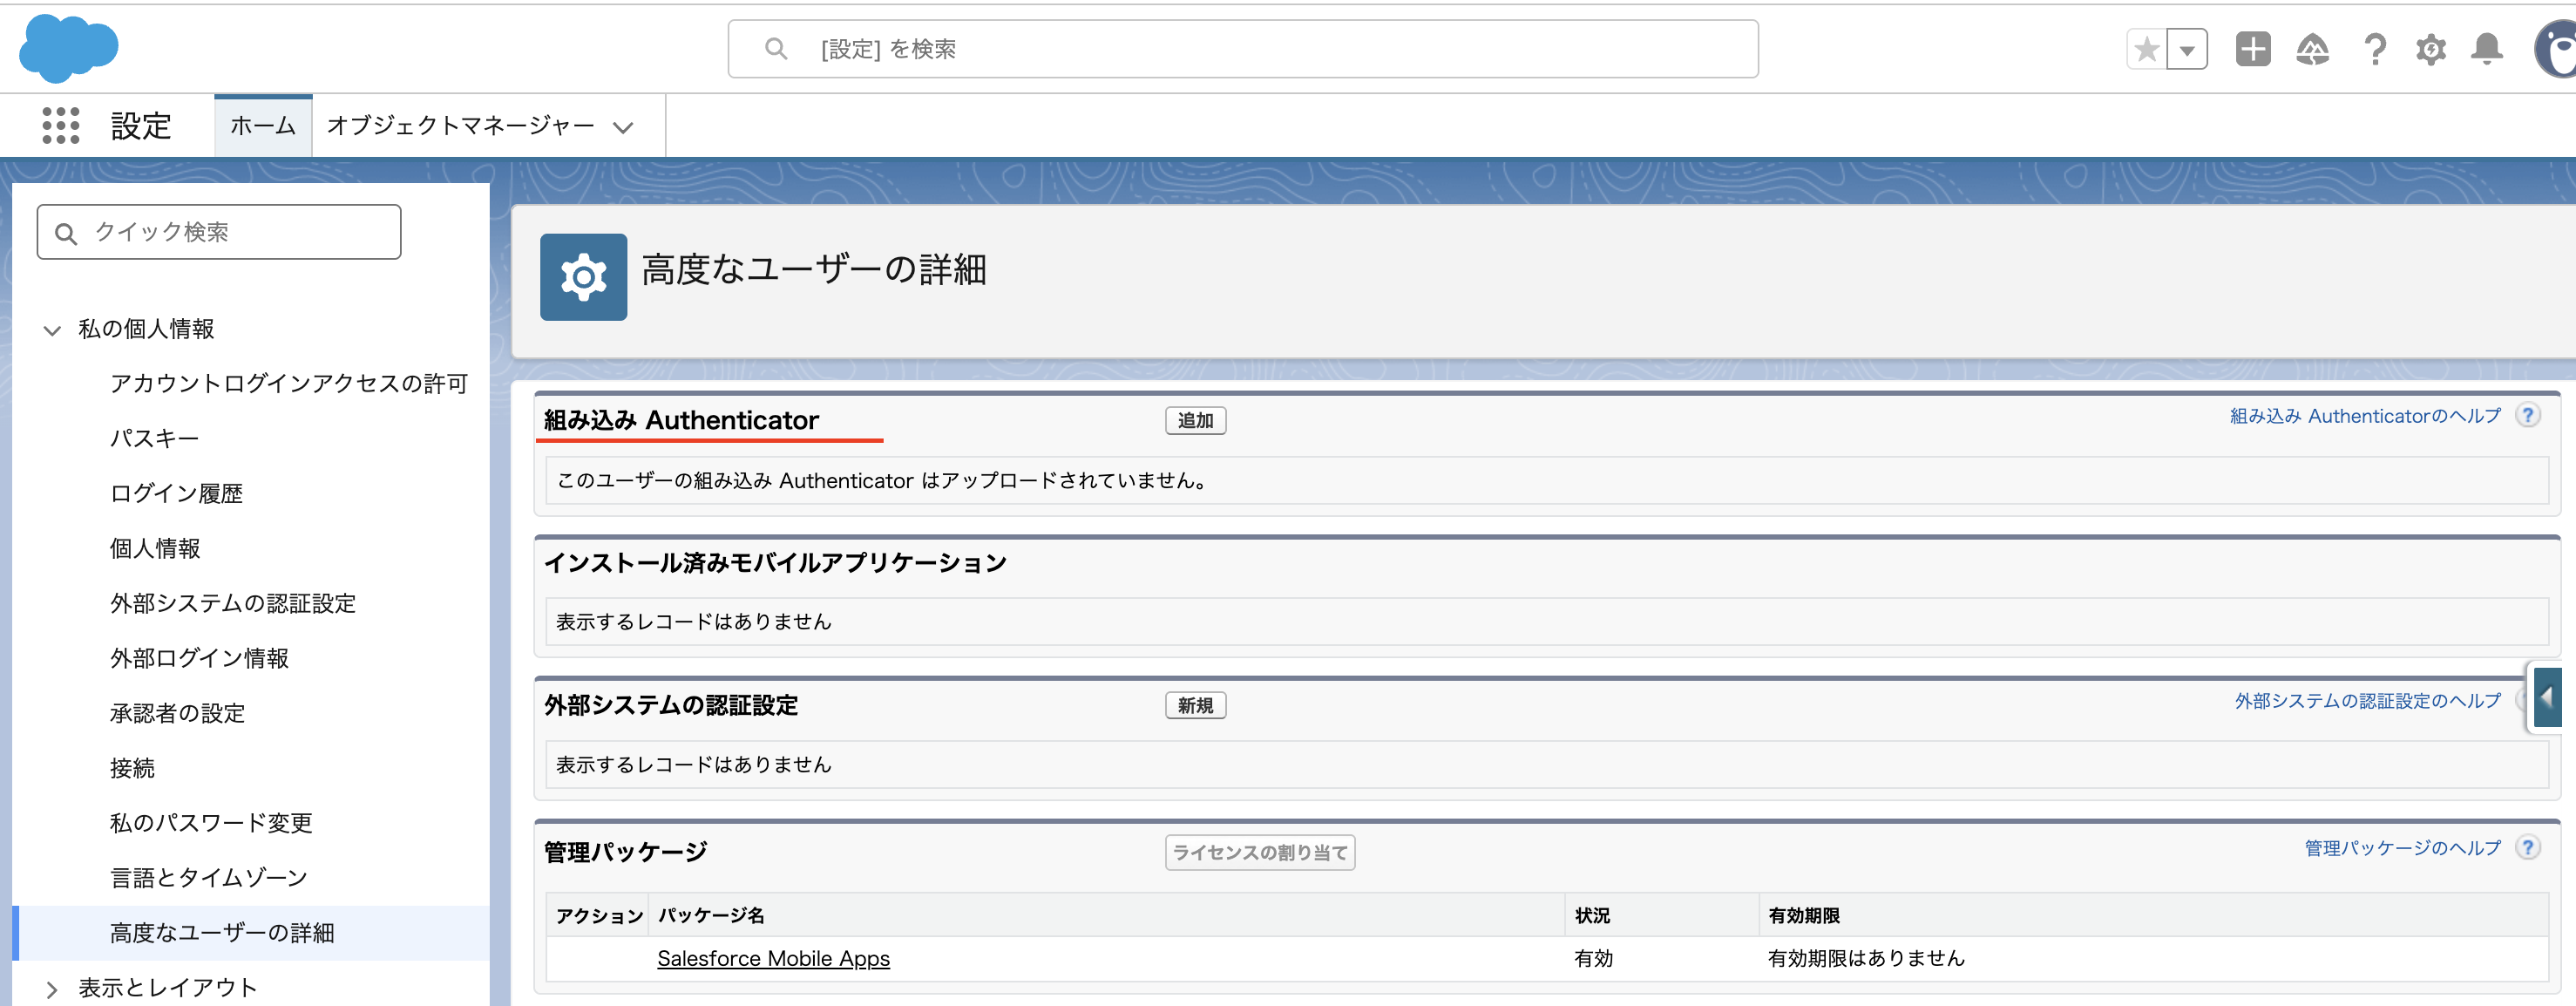Open 管理パッケージのヘルプ link
The width and height of the screenshot is (2576, 1006).
click(2403, 848)
